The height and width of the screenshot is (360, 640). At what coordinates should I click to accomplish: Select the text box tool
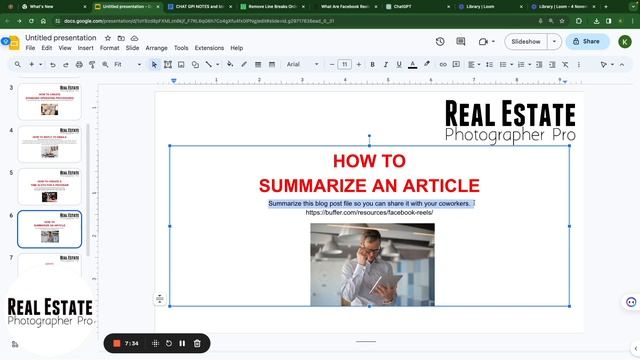pyautogui.click(x=168, y=64)
